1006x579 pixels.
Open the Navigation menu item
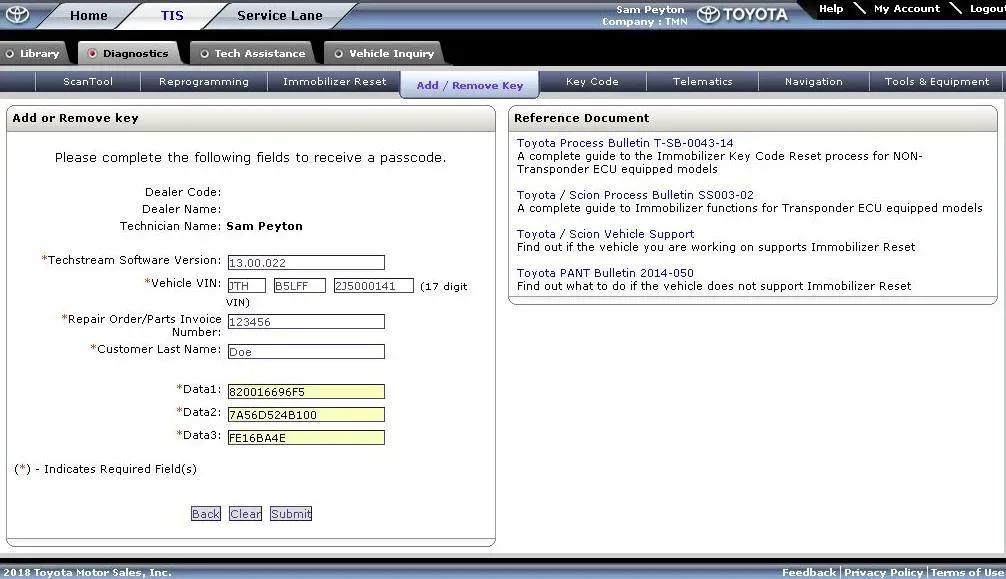[814, 82]
